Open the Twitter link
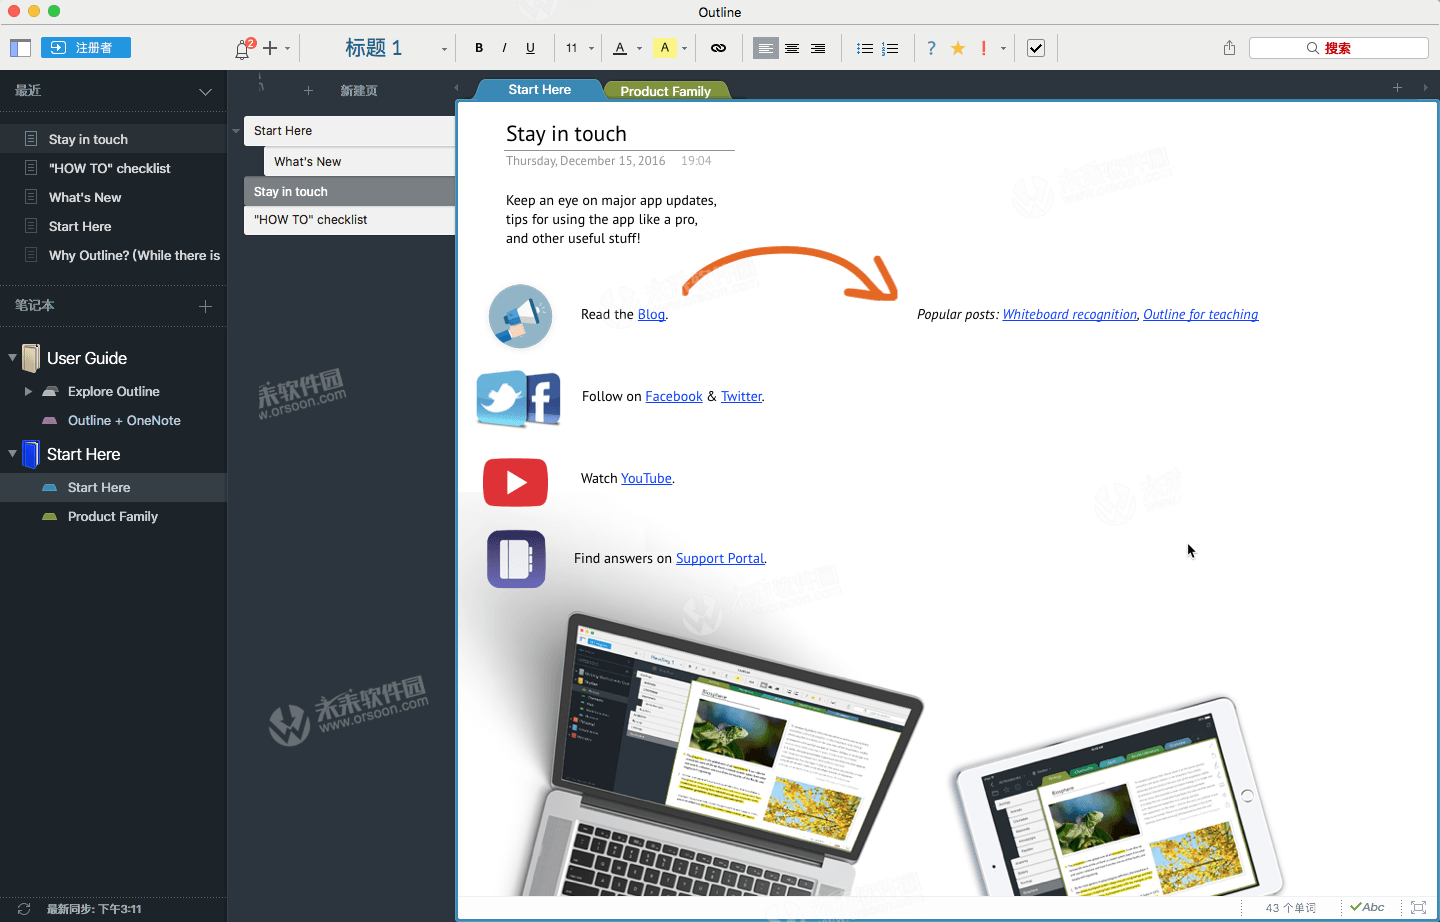The image size is (1440, 922). 741,396
